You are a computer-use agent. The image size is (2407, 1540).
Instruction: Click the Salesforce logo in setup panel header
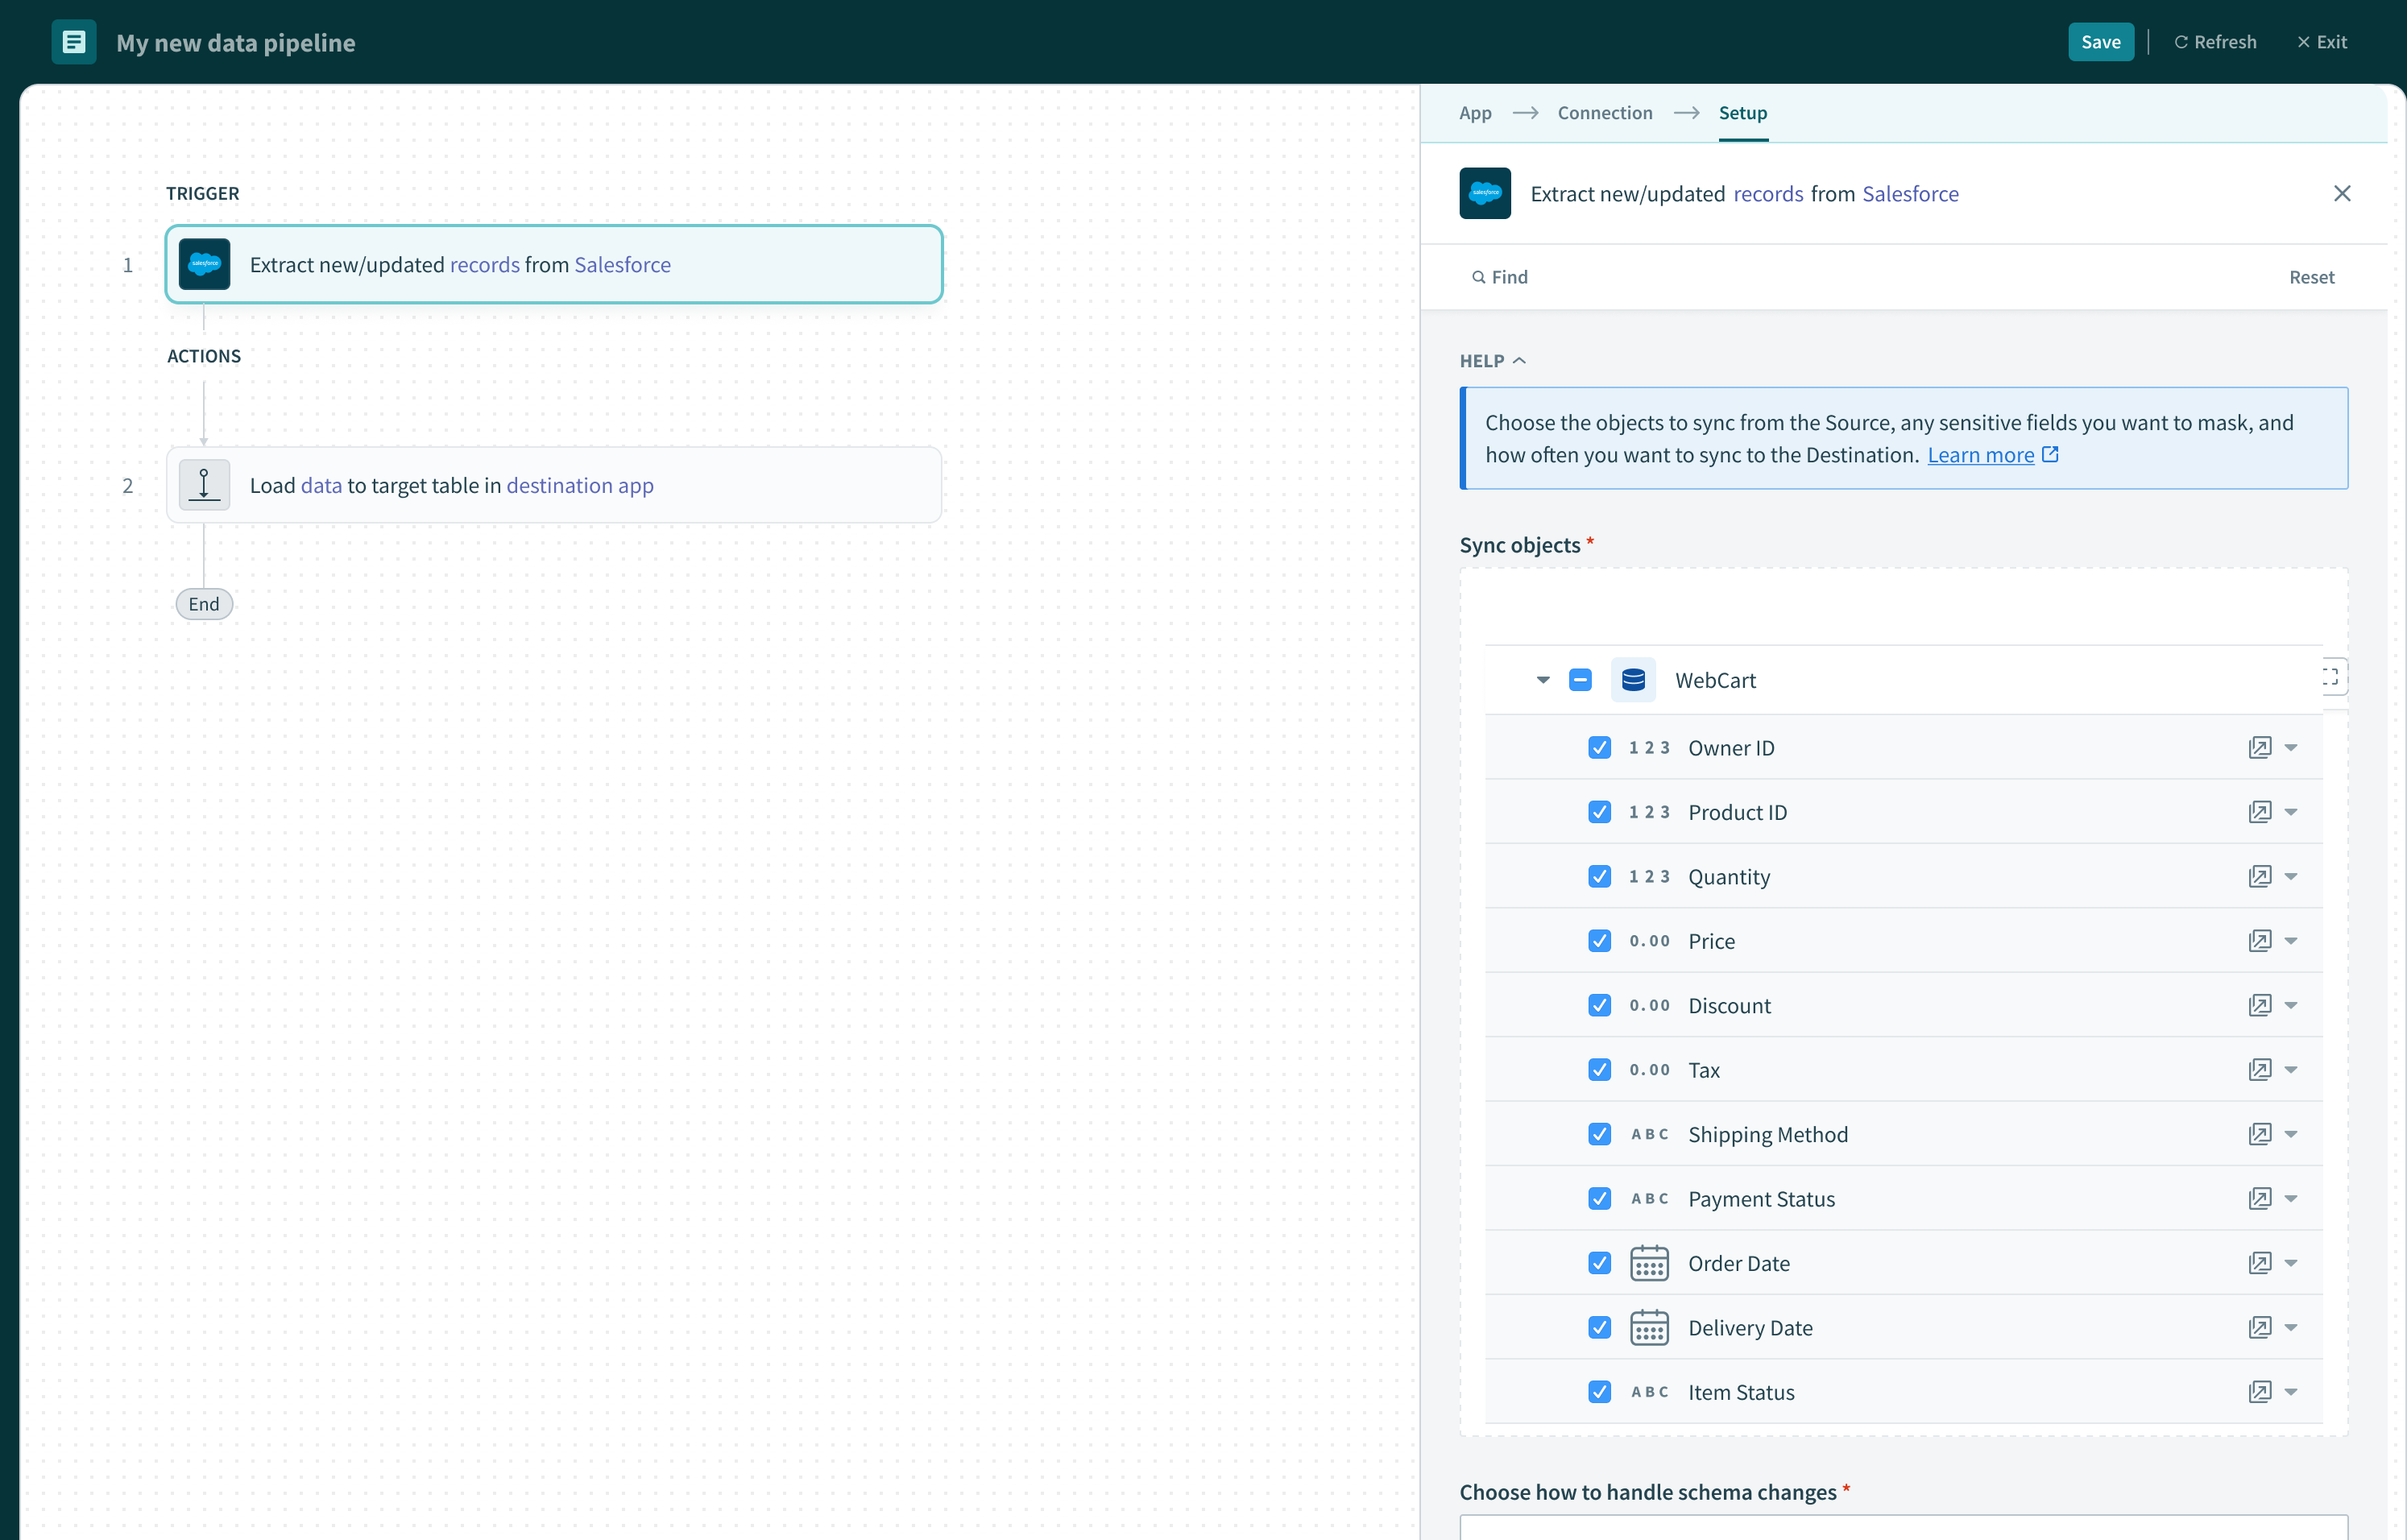[x=1485, y=194]
